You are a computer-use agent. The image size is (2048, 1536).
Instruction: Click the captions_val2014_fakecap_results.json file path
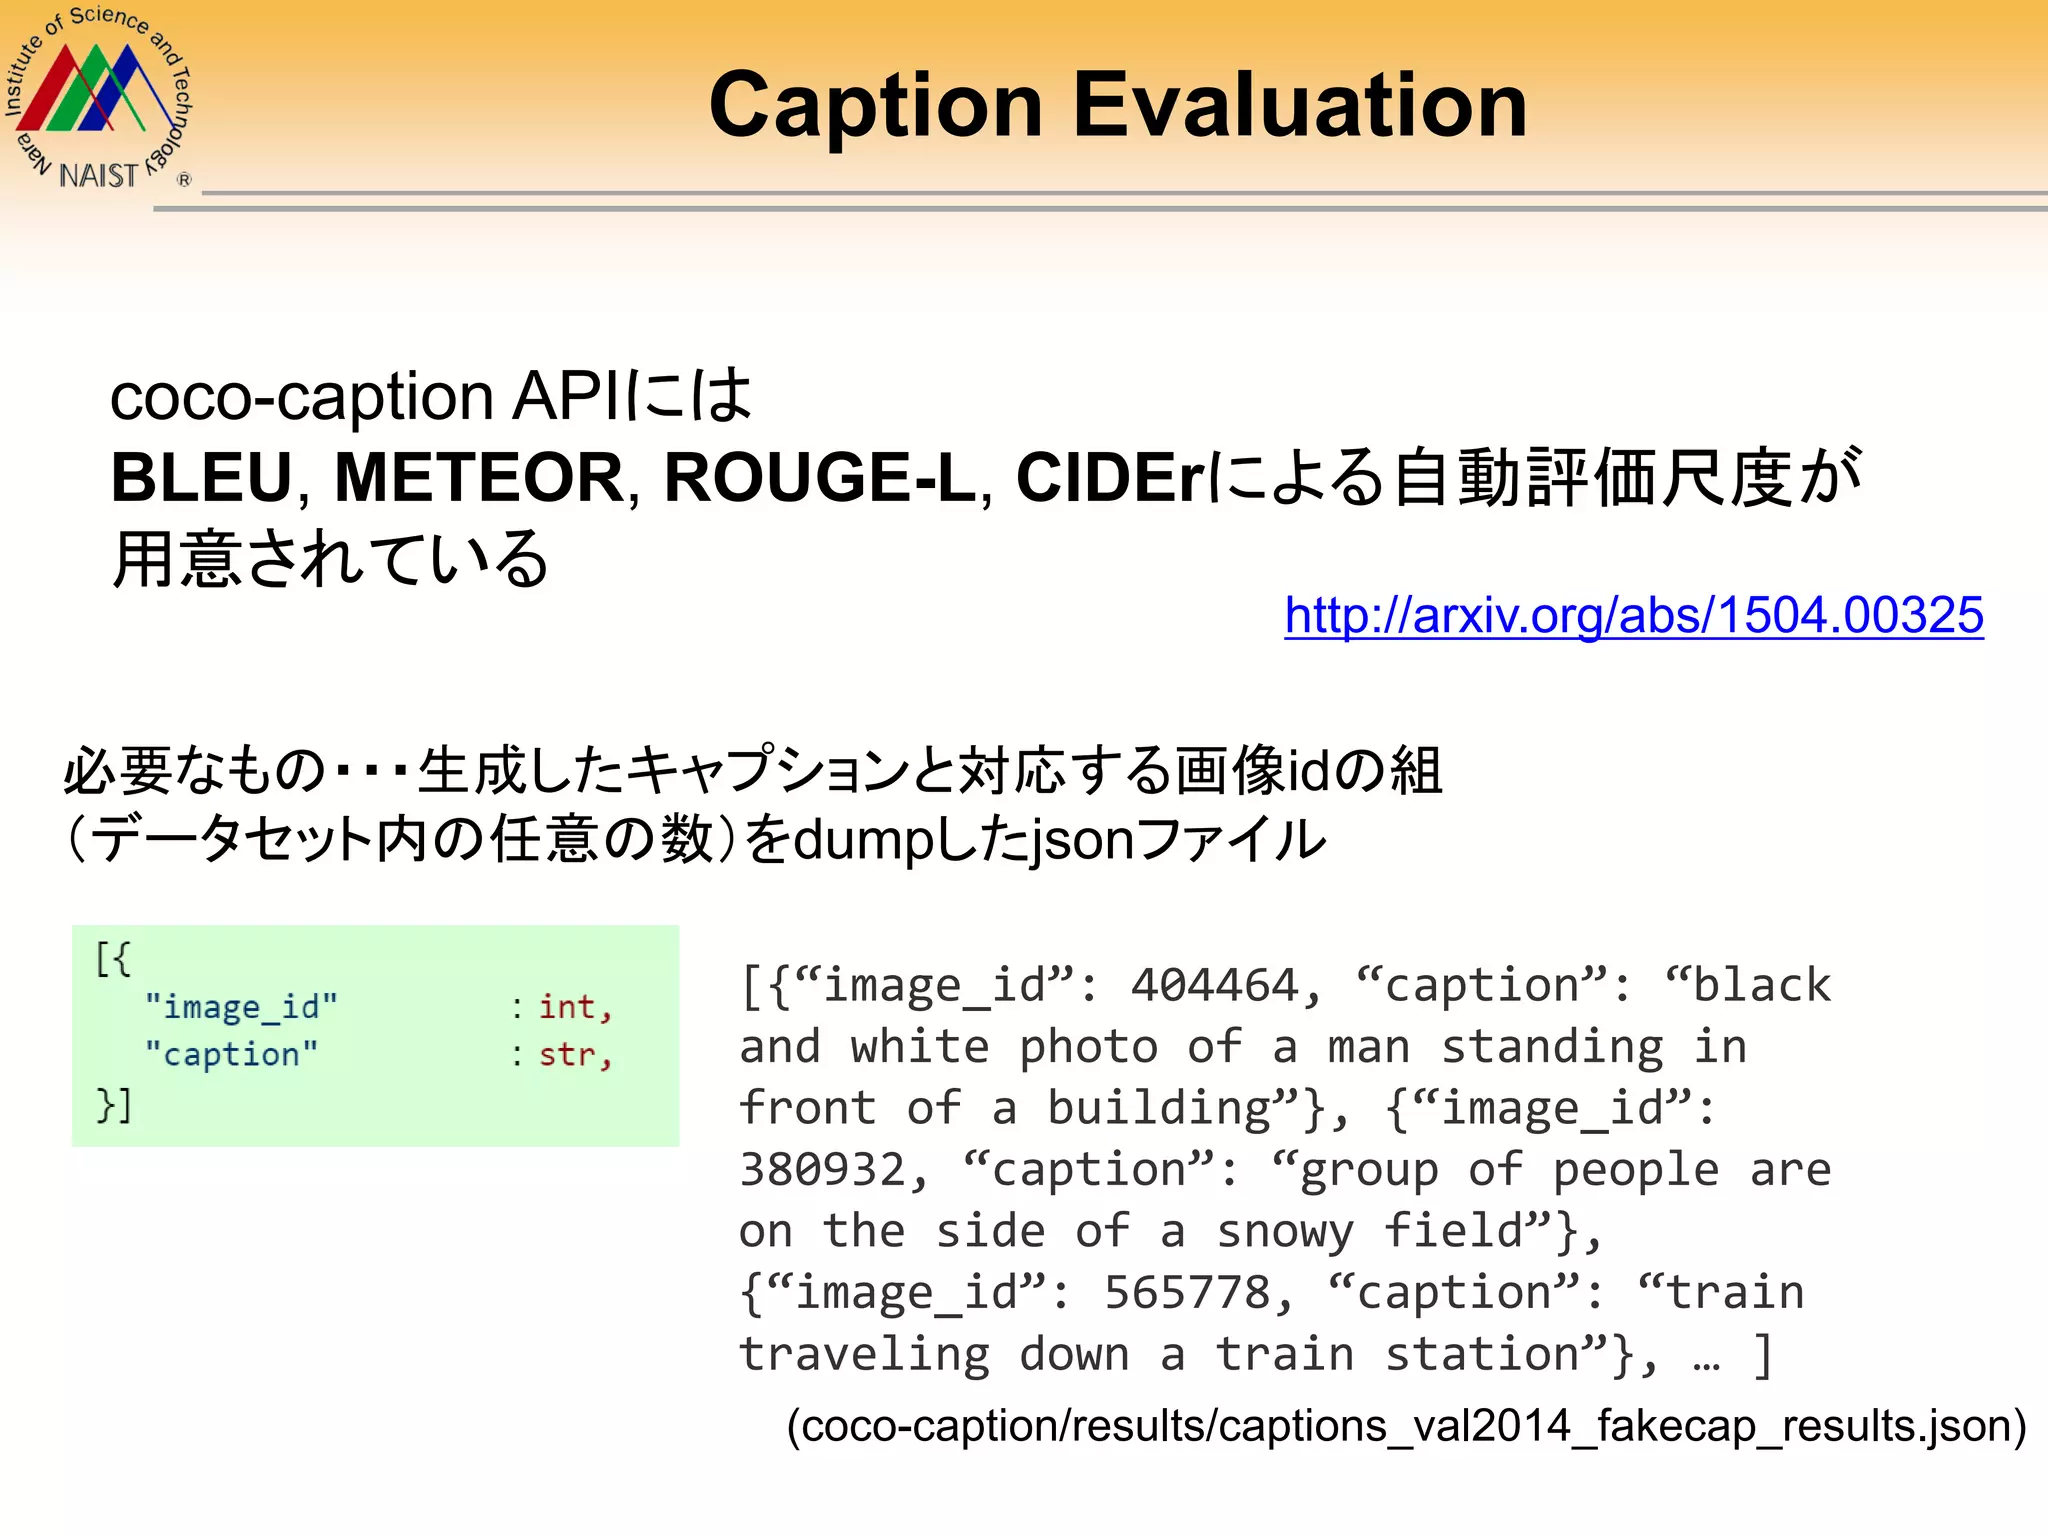point(1406,1425)
